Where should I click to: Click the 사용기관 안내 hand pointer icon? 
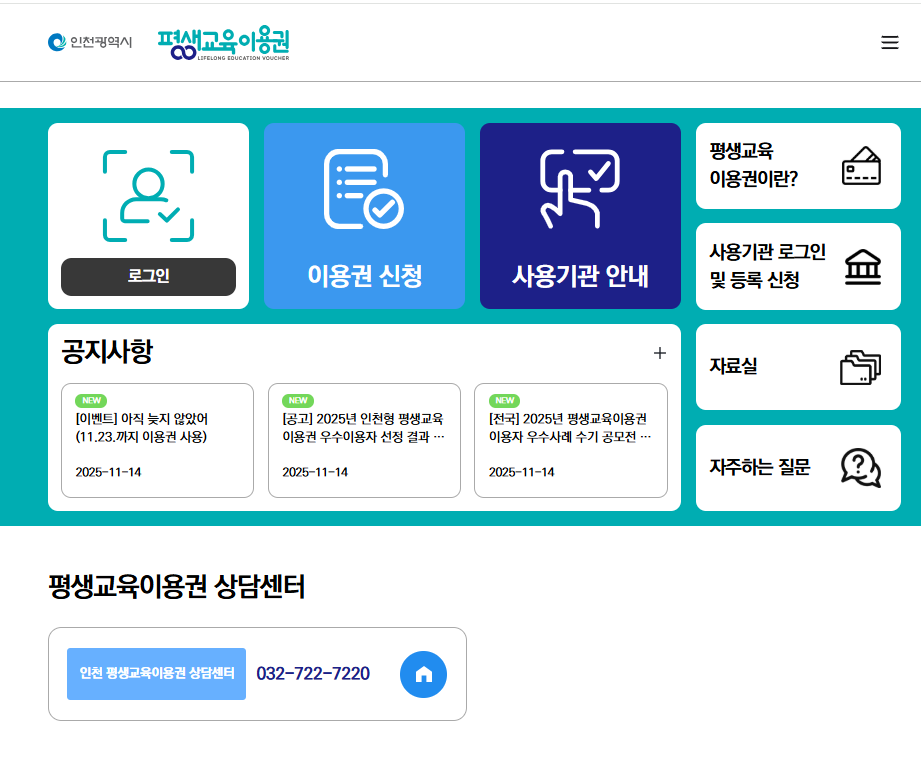coord(580,189)
